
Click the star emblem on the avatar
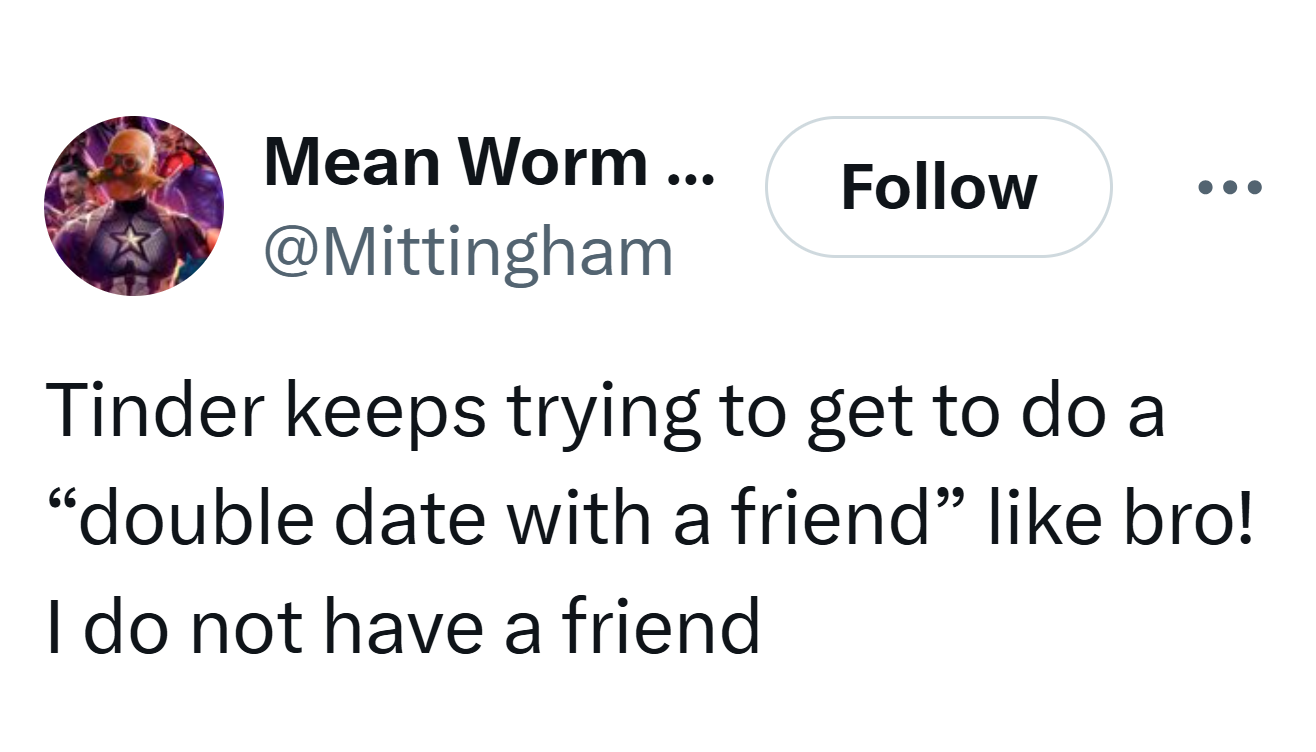tap(129, 241)
